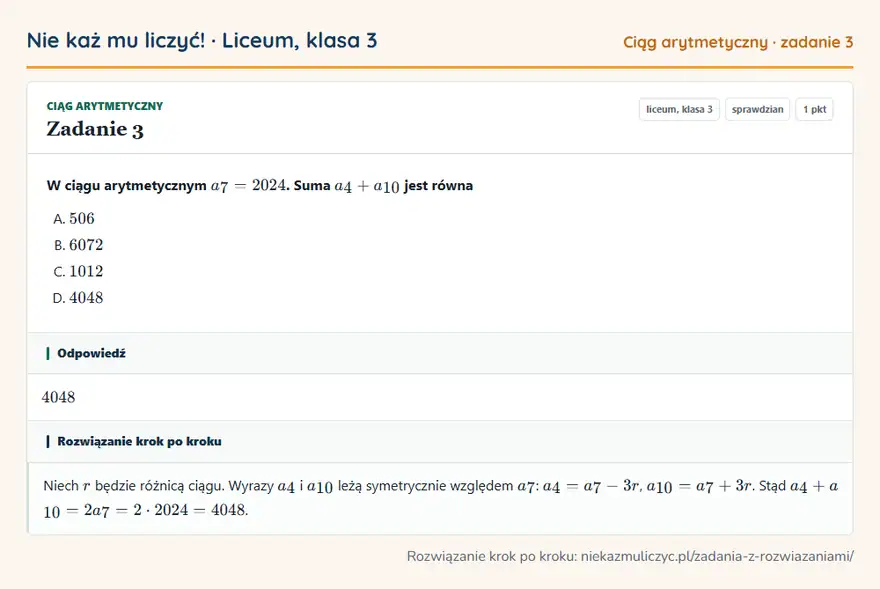
Task: Open 'Ciąg arytmetyczny · zadanie 3' header link
Action: (738, 42)
